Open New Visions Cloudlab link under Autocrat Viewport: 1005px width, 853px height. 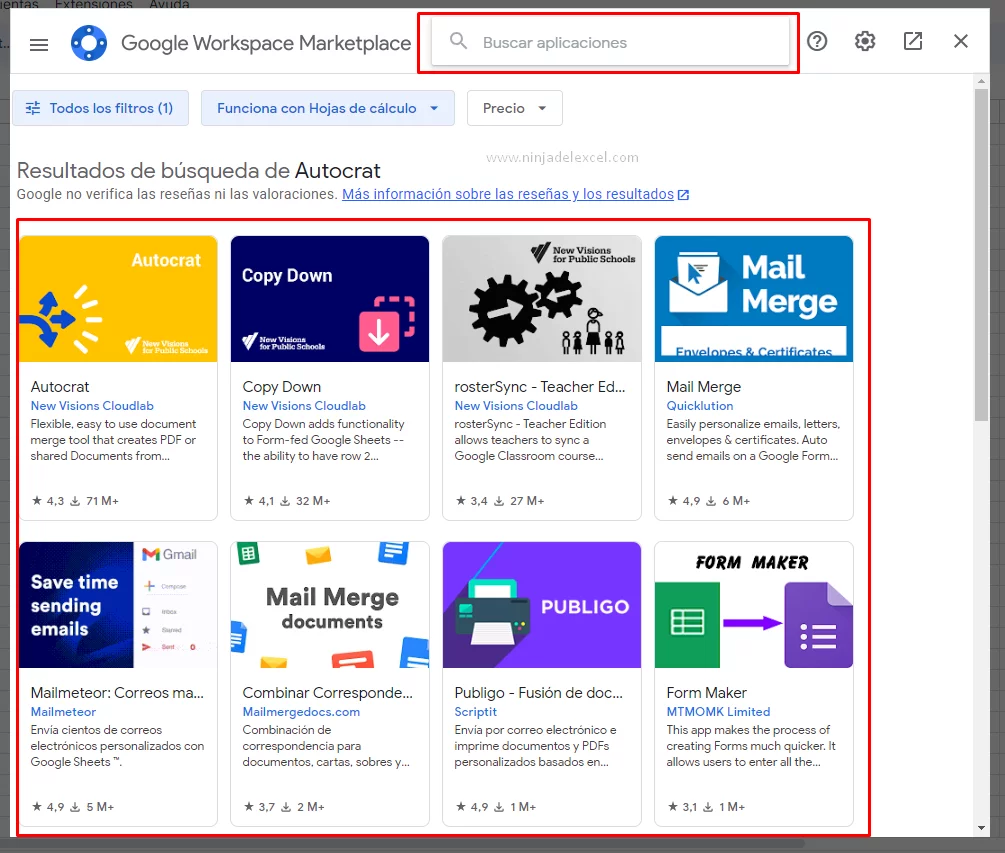(92, 406)
